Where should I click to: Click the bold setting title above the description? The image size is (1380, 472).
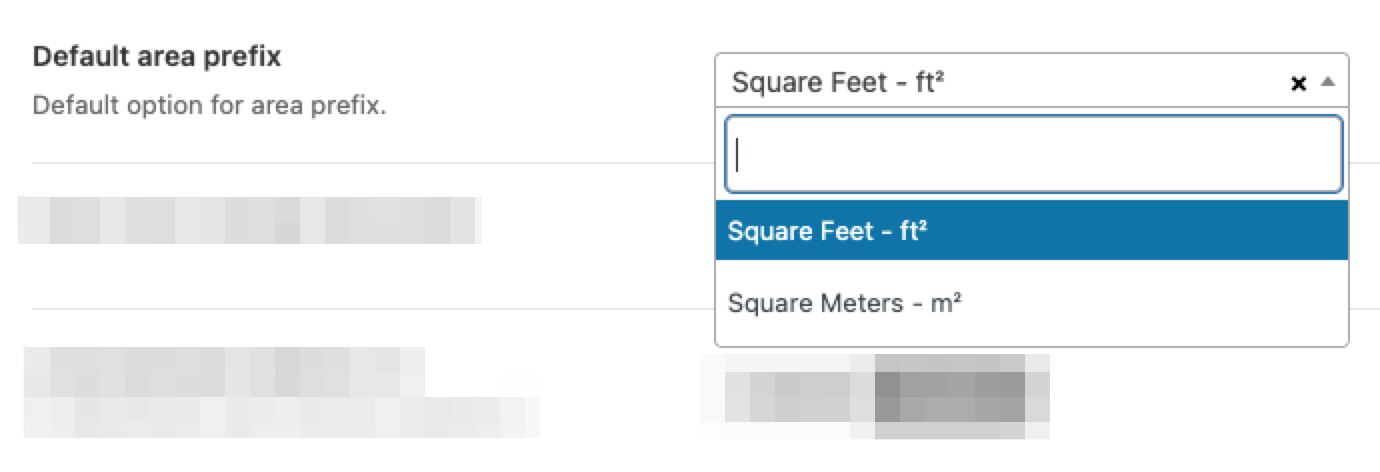[x=157, y=57]
